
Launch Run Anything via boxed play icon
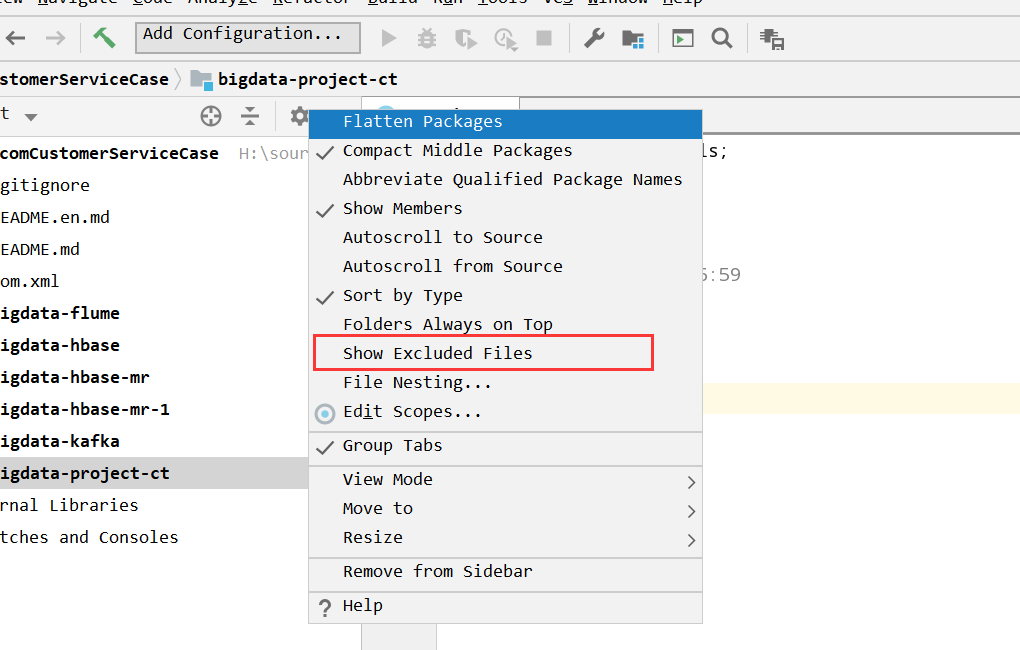[681, 37]
